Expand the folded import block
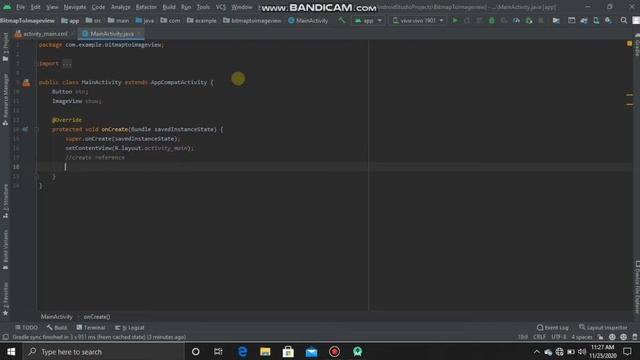This screenshot has width=640, height=360. click(x=67, y=64)
